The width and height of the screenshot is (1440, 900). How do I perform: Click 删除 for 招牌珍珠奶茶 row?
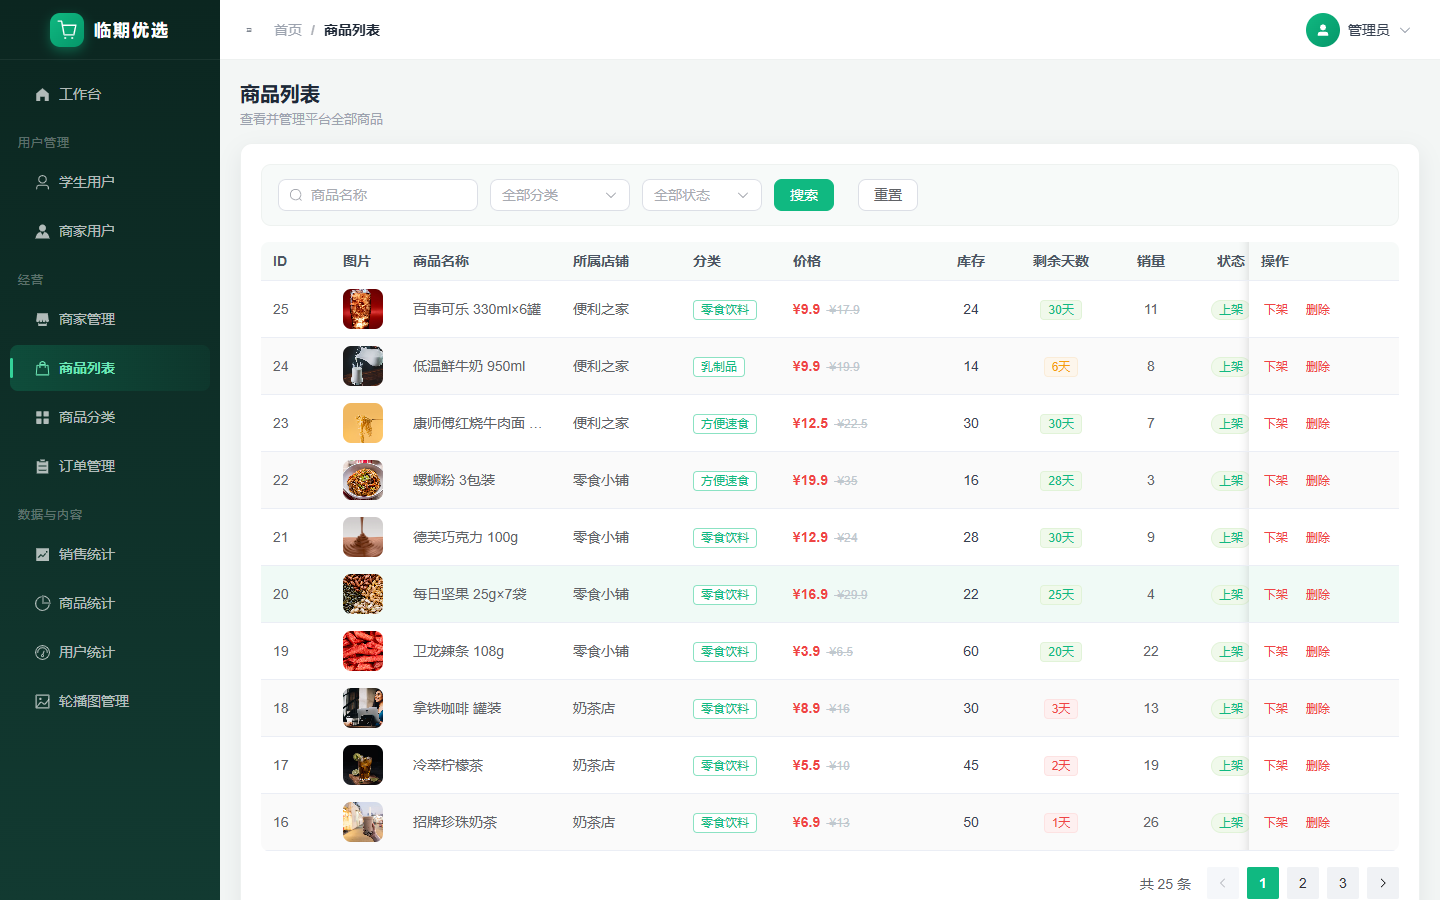coord(1318,822)
